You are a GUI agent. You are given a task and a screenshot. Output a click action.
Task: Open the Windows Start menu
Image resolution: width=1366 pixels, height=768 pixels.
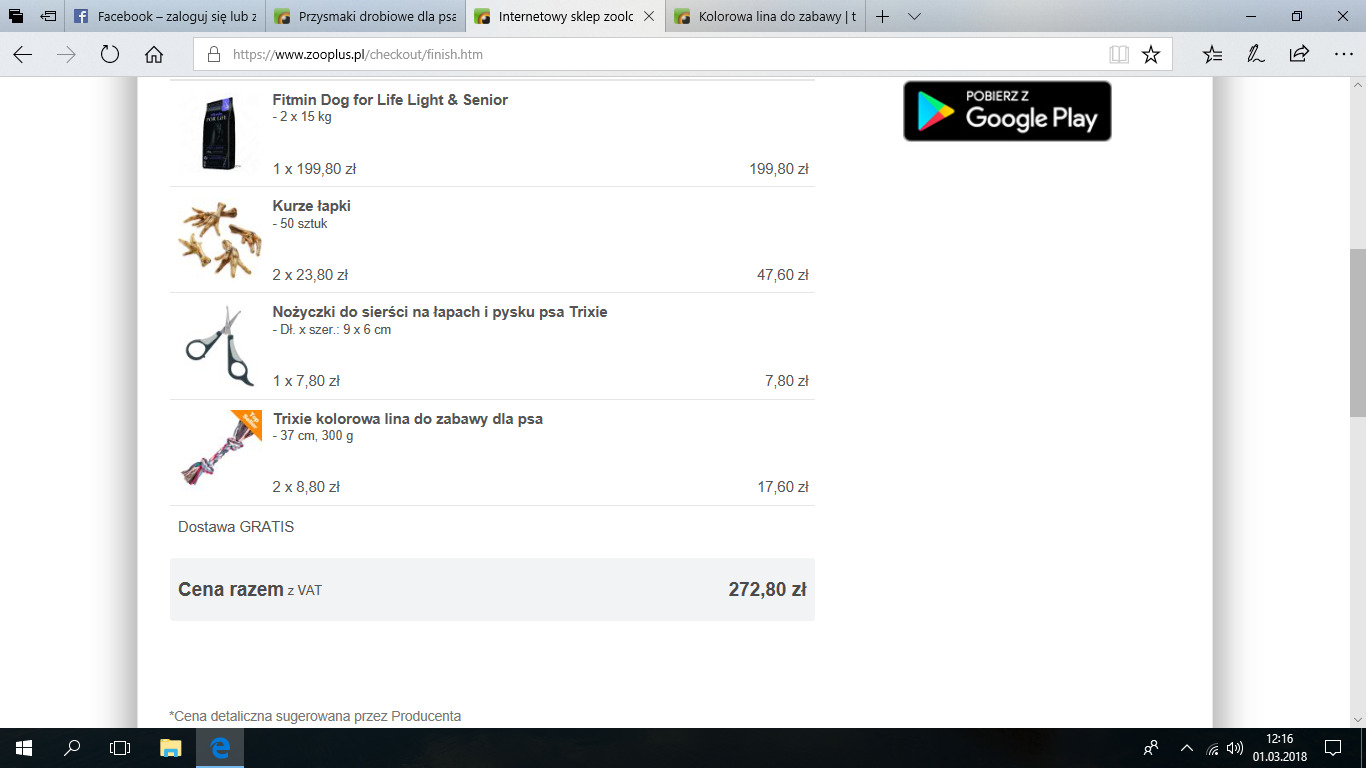24,748
